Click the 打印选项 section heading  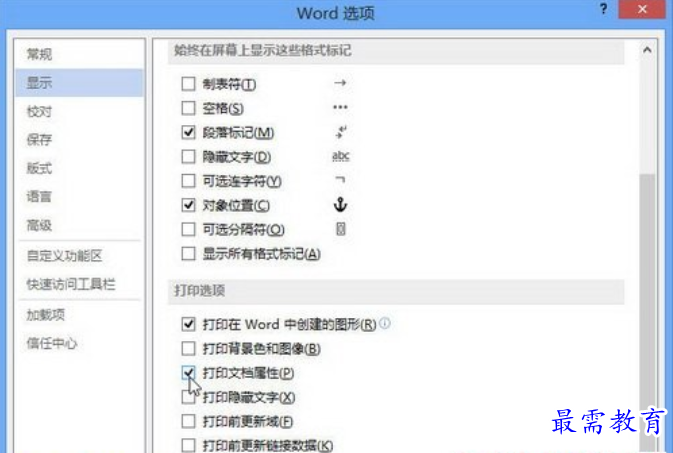point(199,291)
